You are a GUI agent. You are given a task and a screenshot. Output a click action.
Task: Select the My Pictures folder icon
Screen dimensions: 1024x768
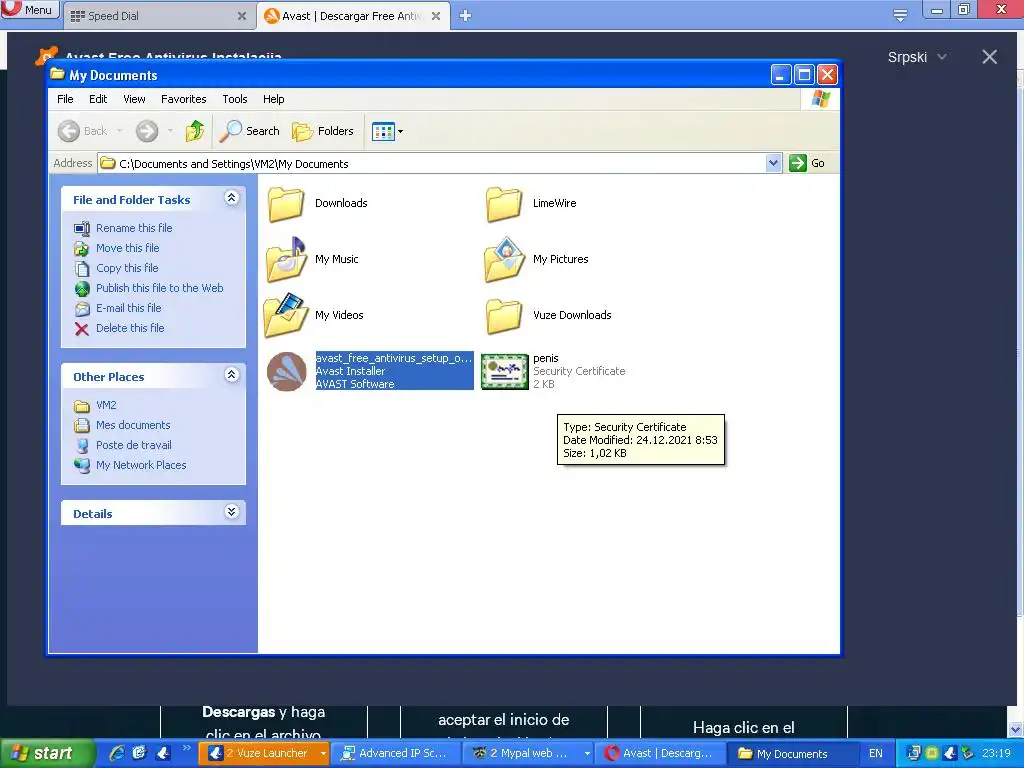(x=504, y=259)
